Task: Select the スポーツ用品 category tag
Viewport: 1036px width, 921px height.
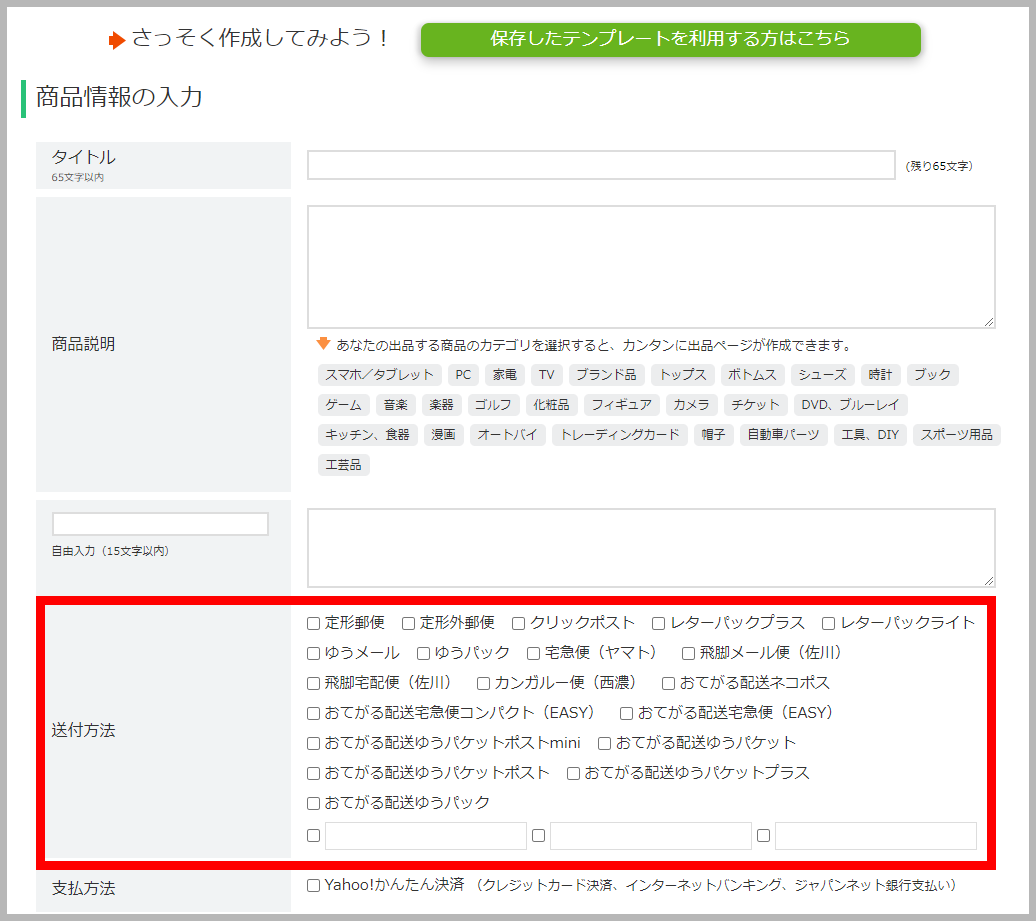Action: (x=957, y=434)
